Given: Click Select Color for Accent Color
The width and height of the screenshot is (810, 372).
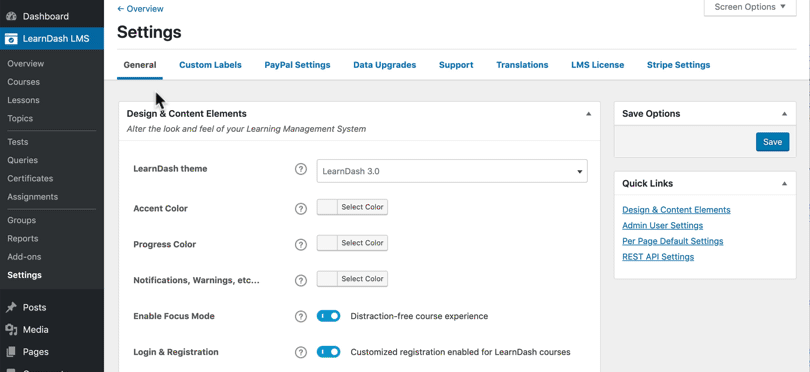Looking at the screenshot, I should pyautogui.click(x=362, y=207).
